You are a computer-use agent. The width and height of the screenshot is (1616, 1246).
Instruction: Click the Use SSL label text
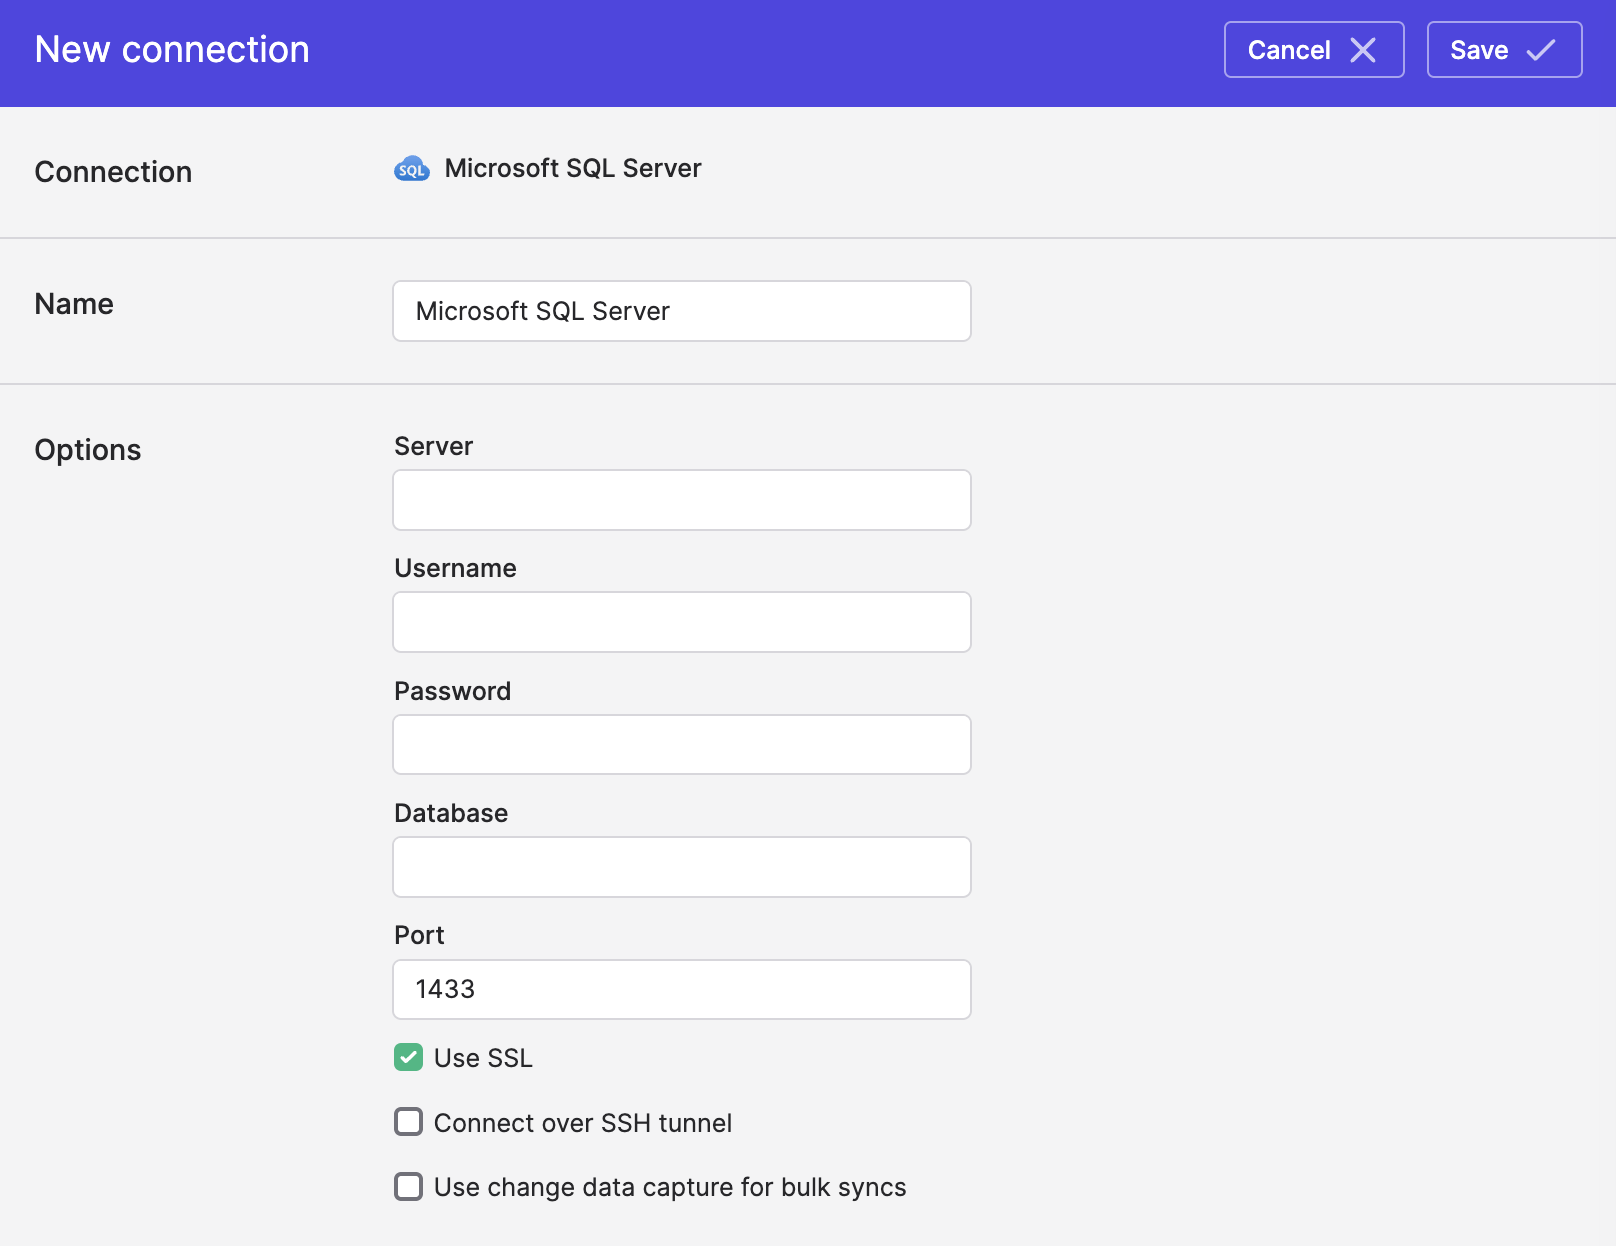pos(483,1058)
